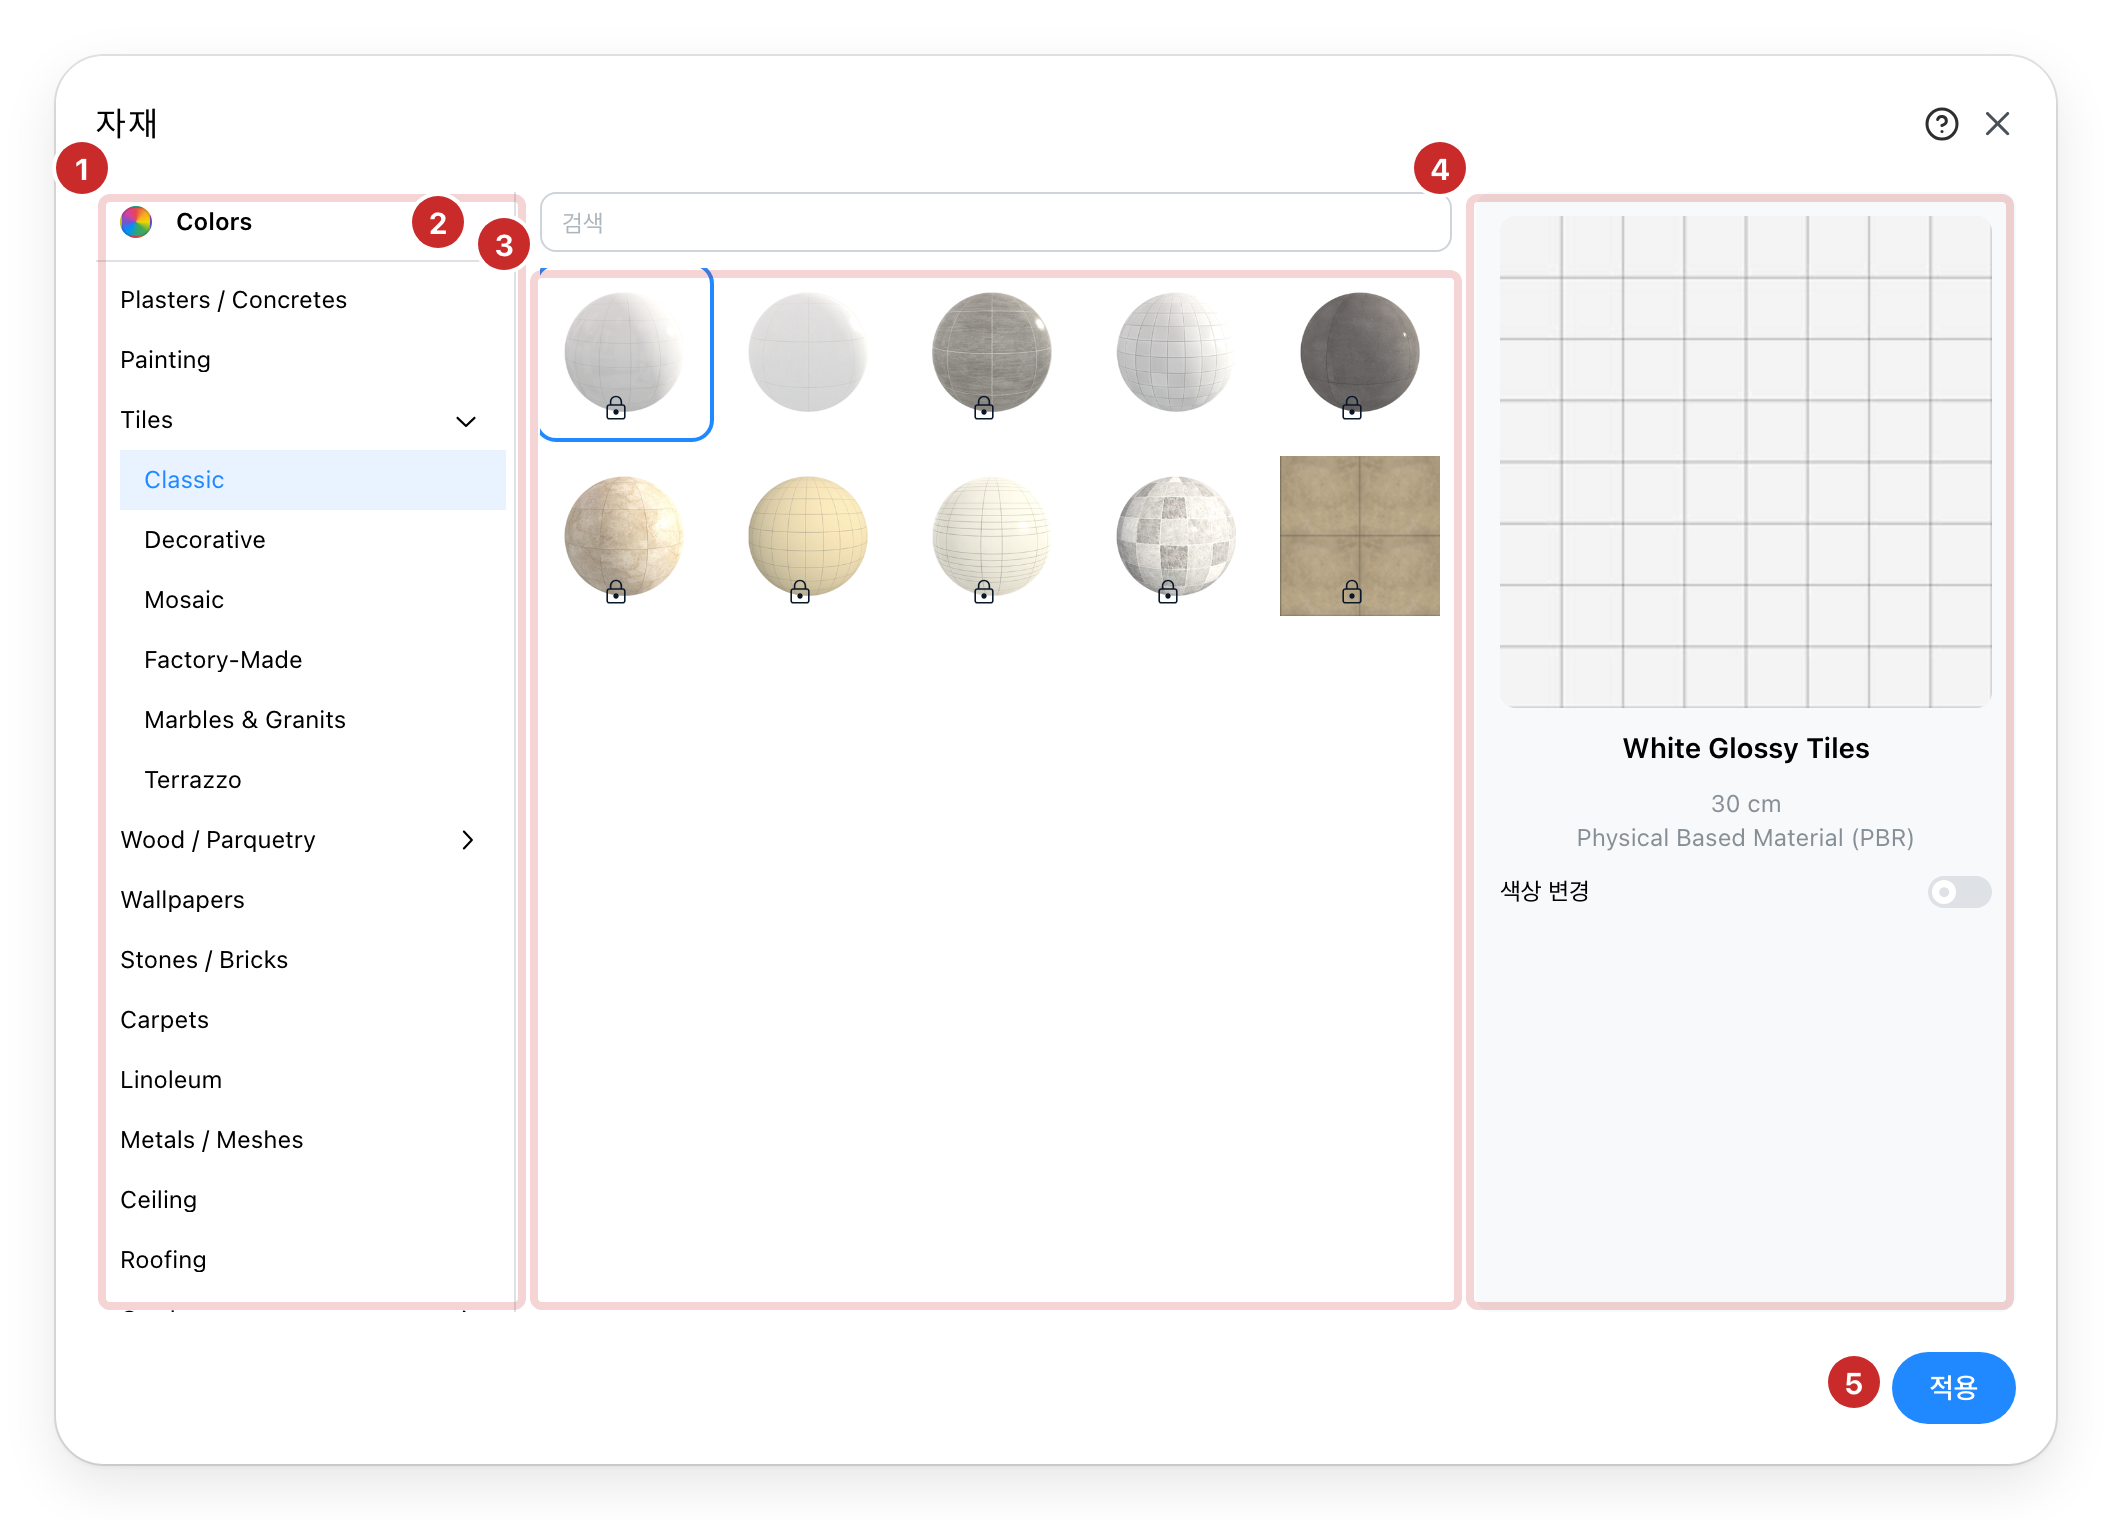Image resolution: width=2112 pixels, height=1520 pixels.
Task: Click the Colors label at list top
Action: 214,222
